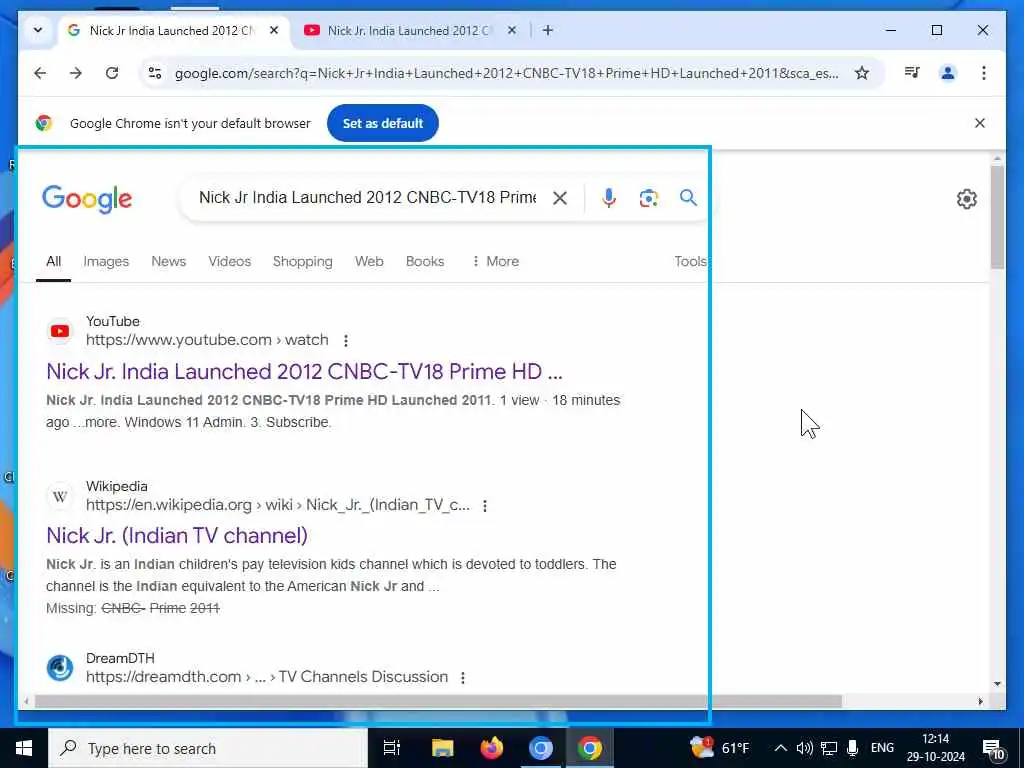
Task: Click the microphone icon in system tray
Action: tap(852, 748)
